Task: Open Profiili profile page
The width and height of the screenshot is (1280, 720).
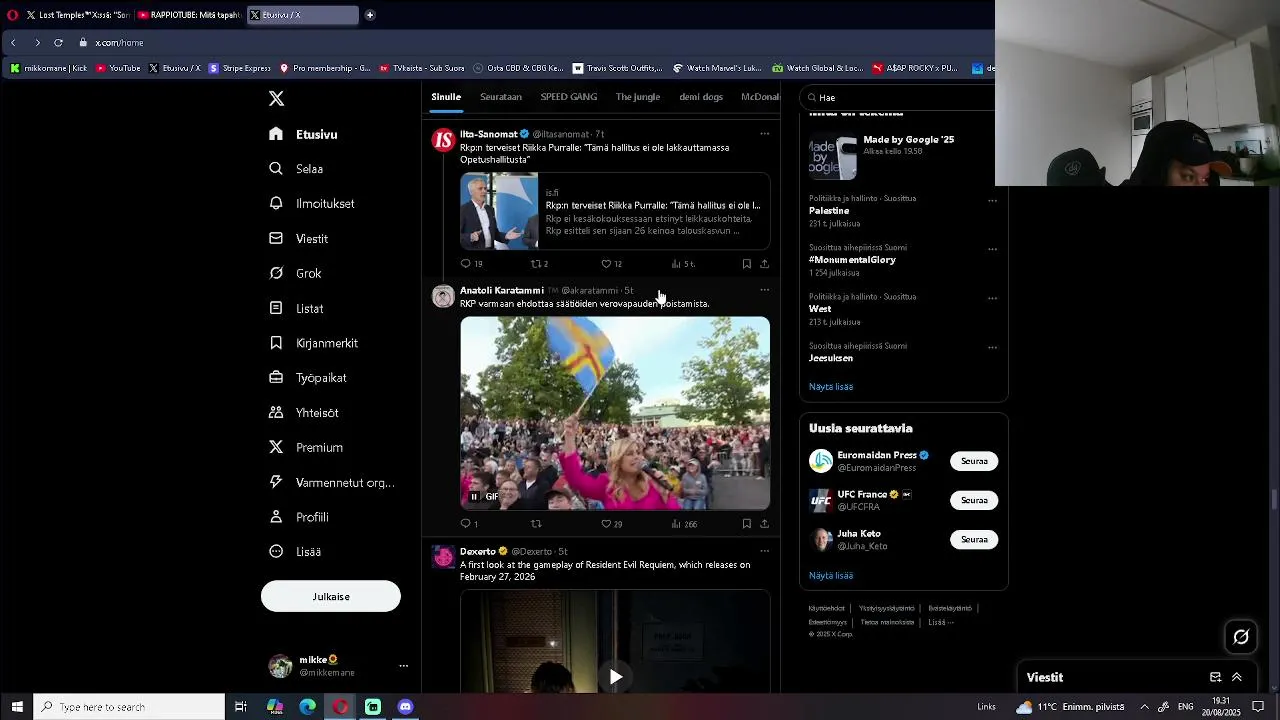Action: 299,517
